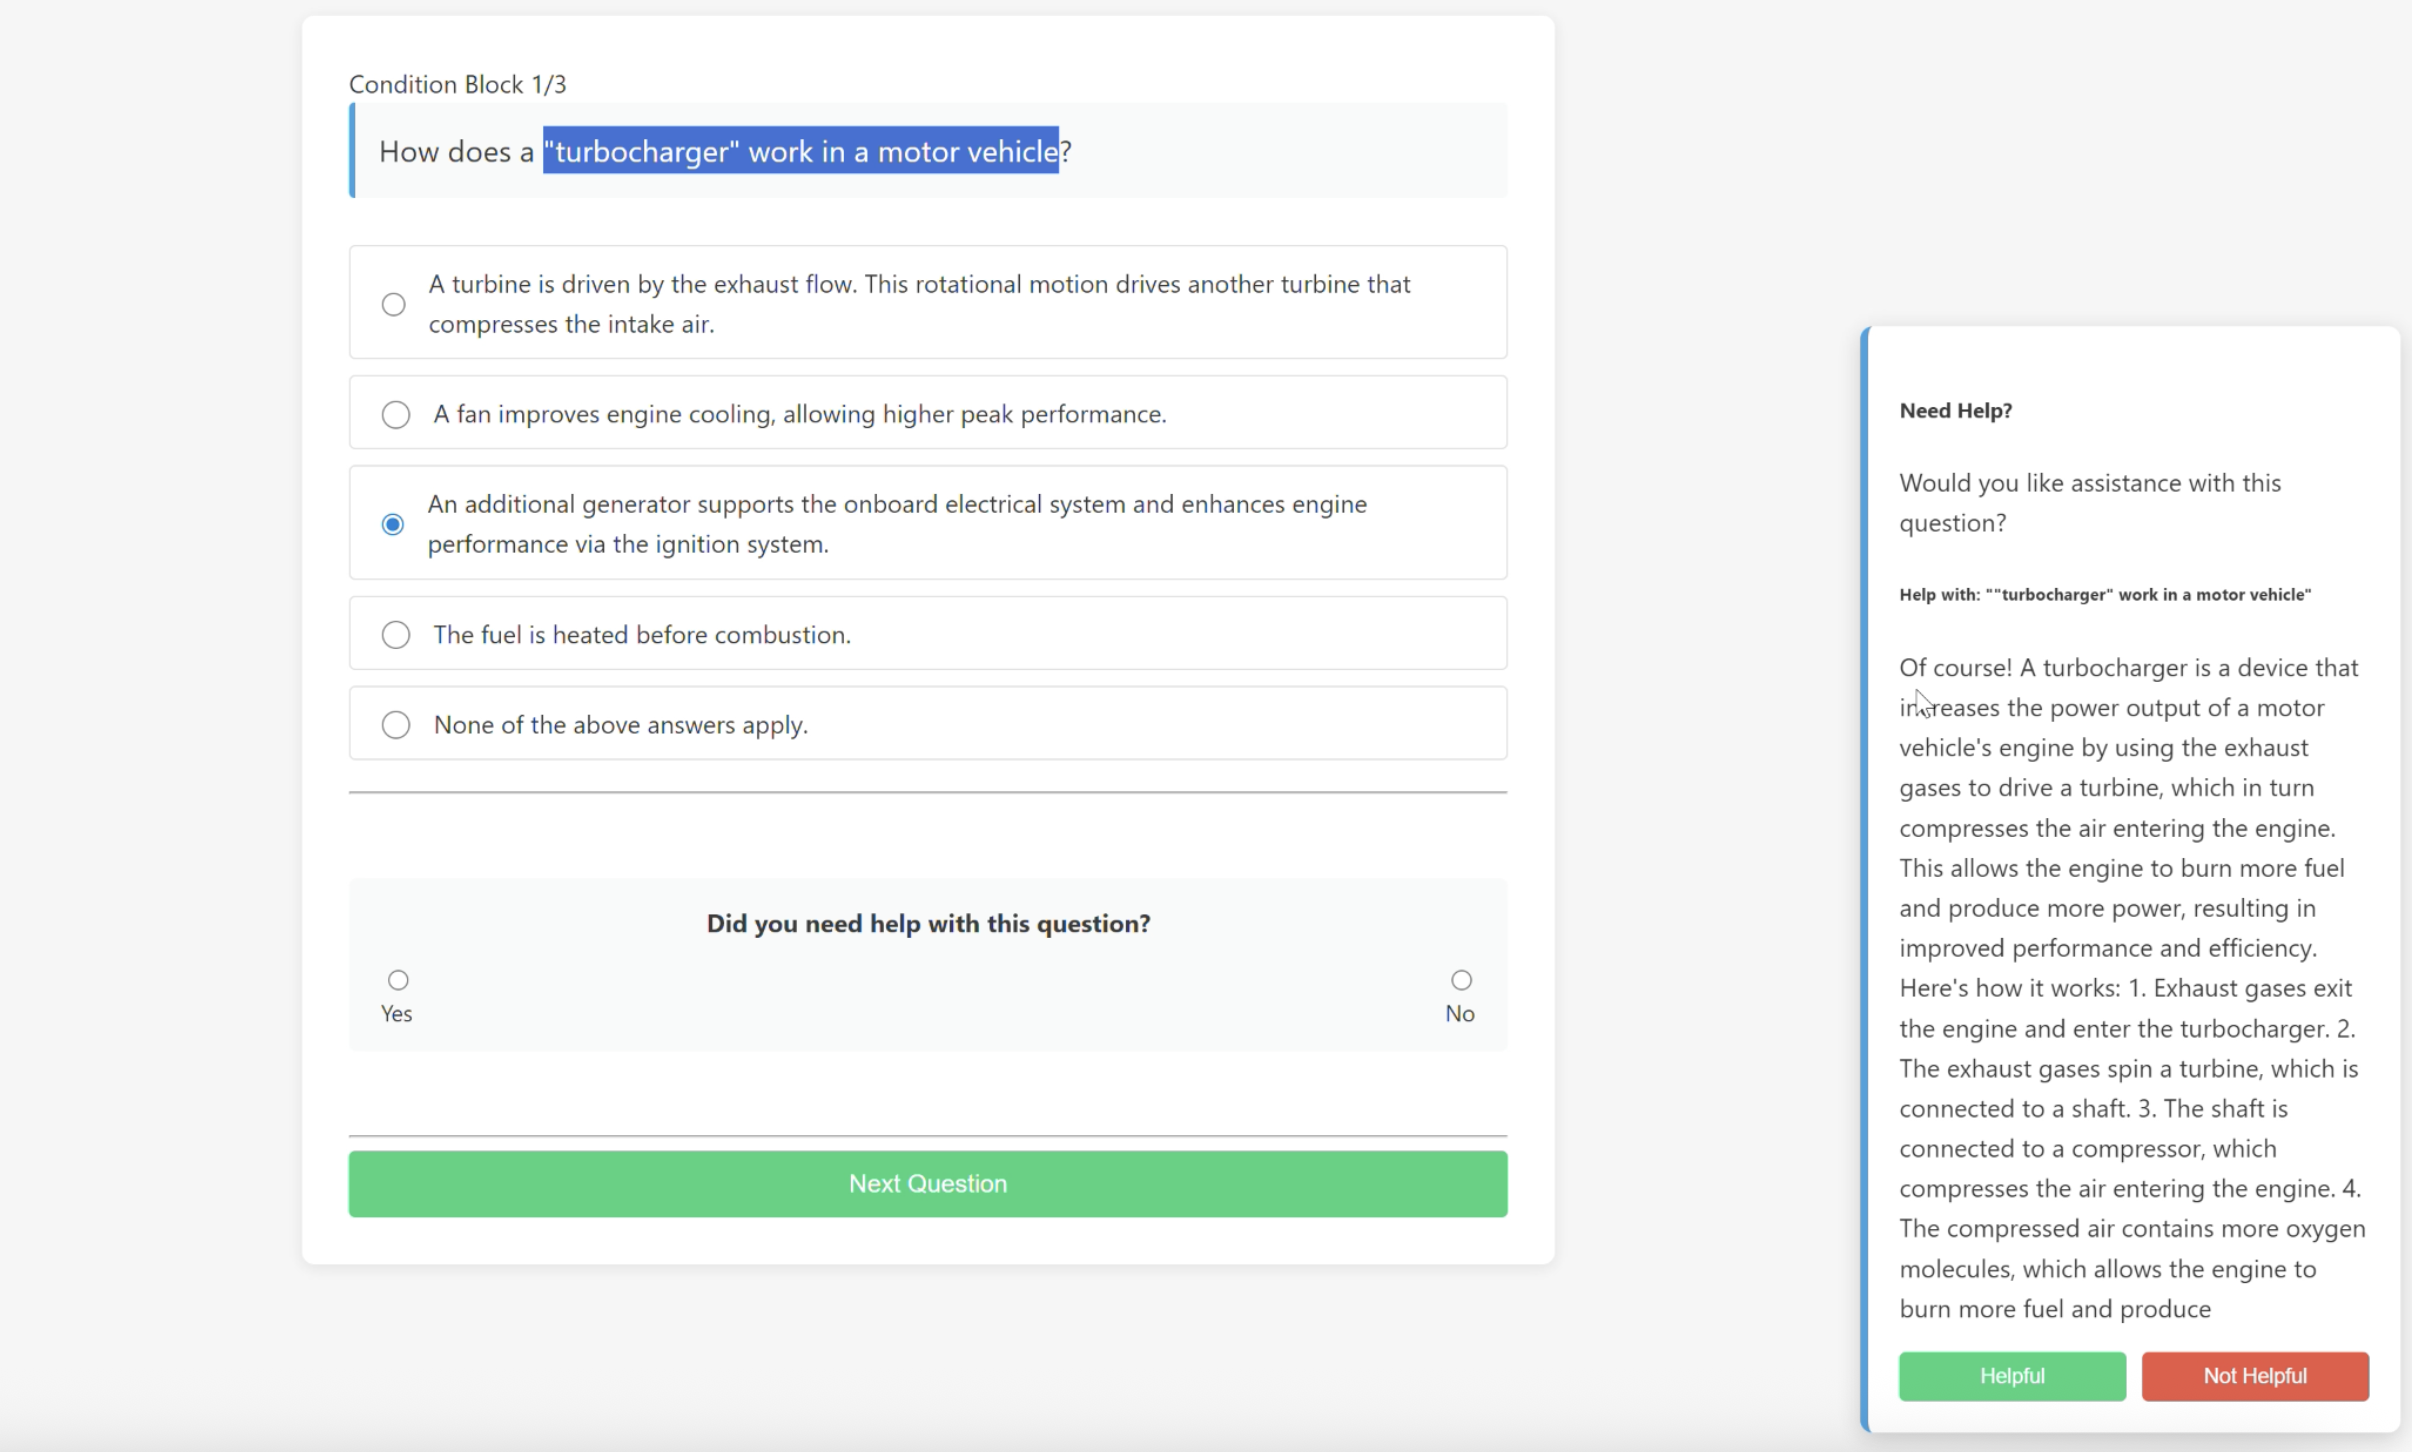The width and height of the screenshot is (2412, 1452).
Task: Select the additional generator answer option
Action: point(393,524)
